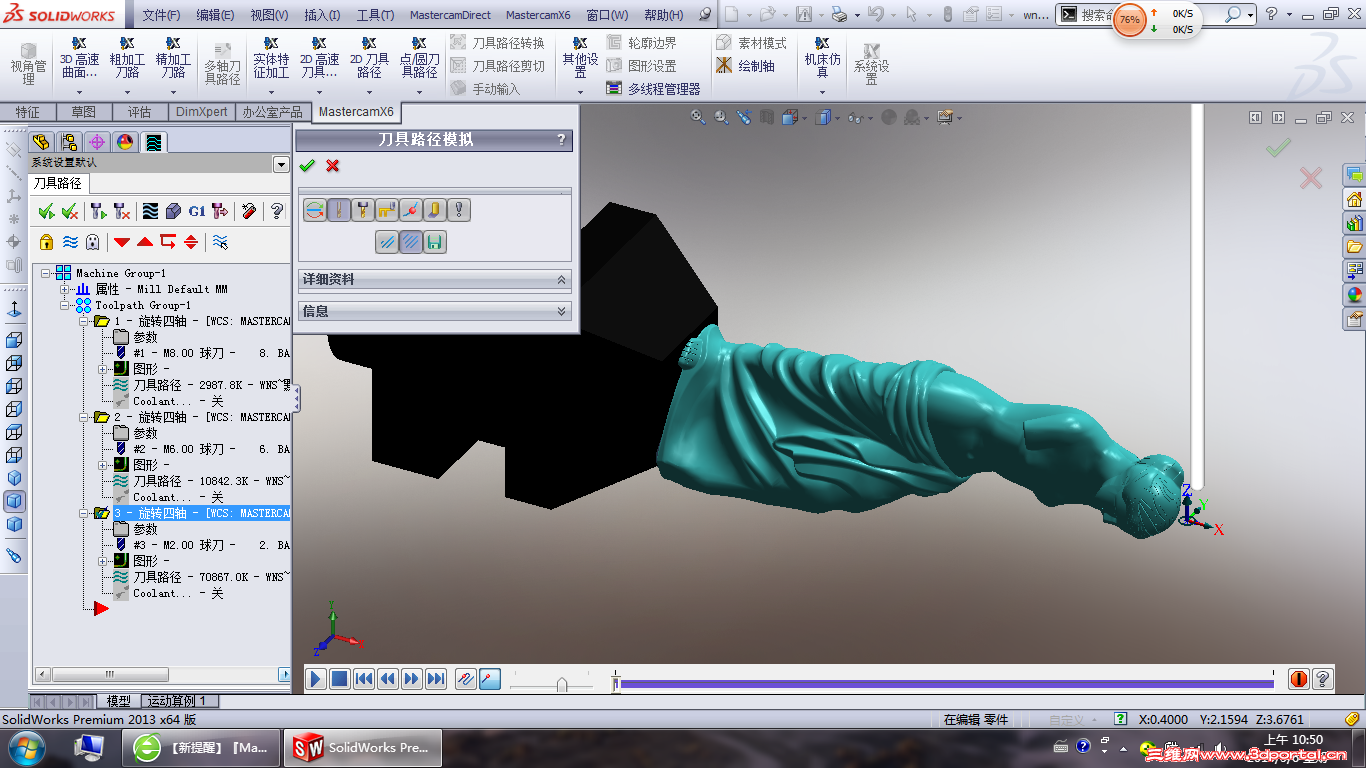The height and width of the screenshot is (768, 1366).
Task: Move insert arrow down with red triangle
Action: [121, 242]
